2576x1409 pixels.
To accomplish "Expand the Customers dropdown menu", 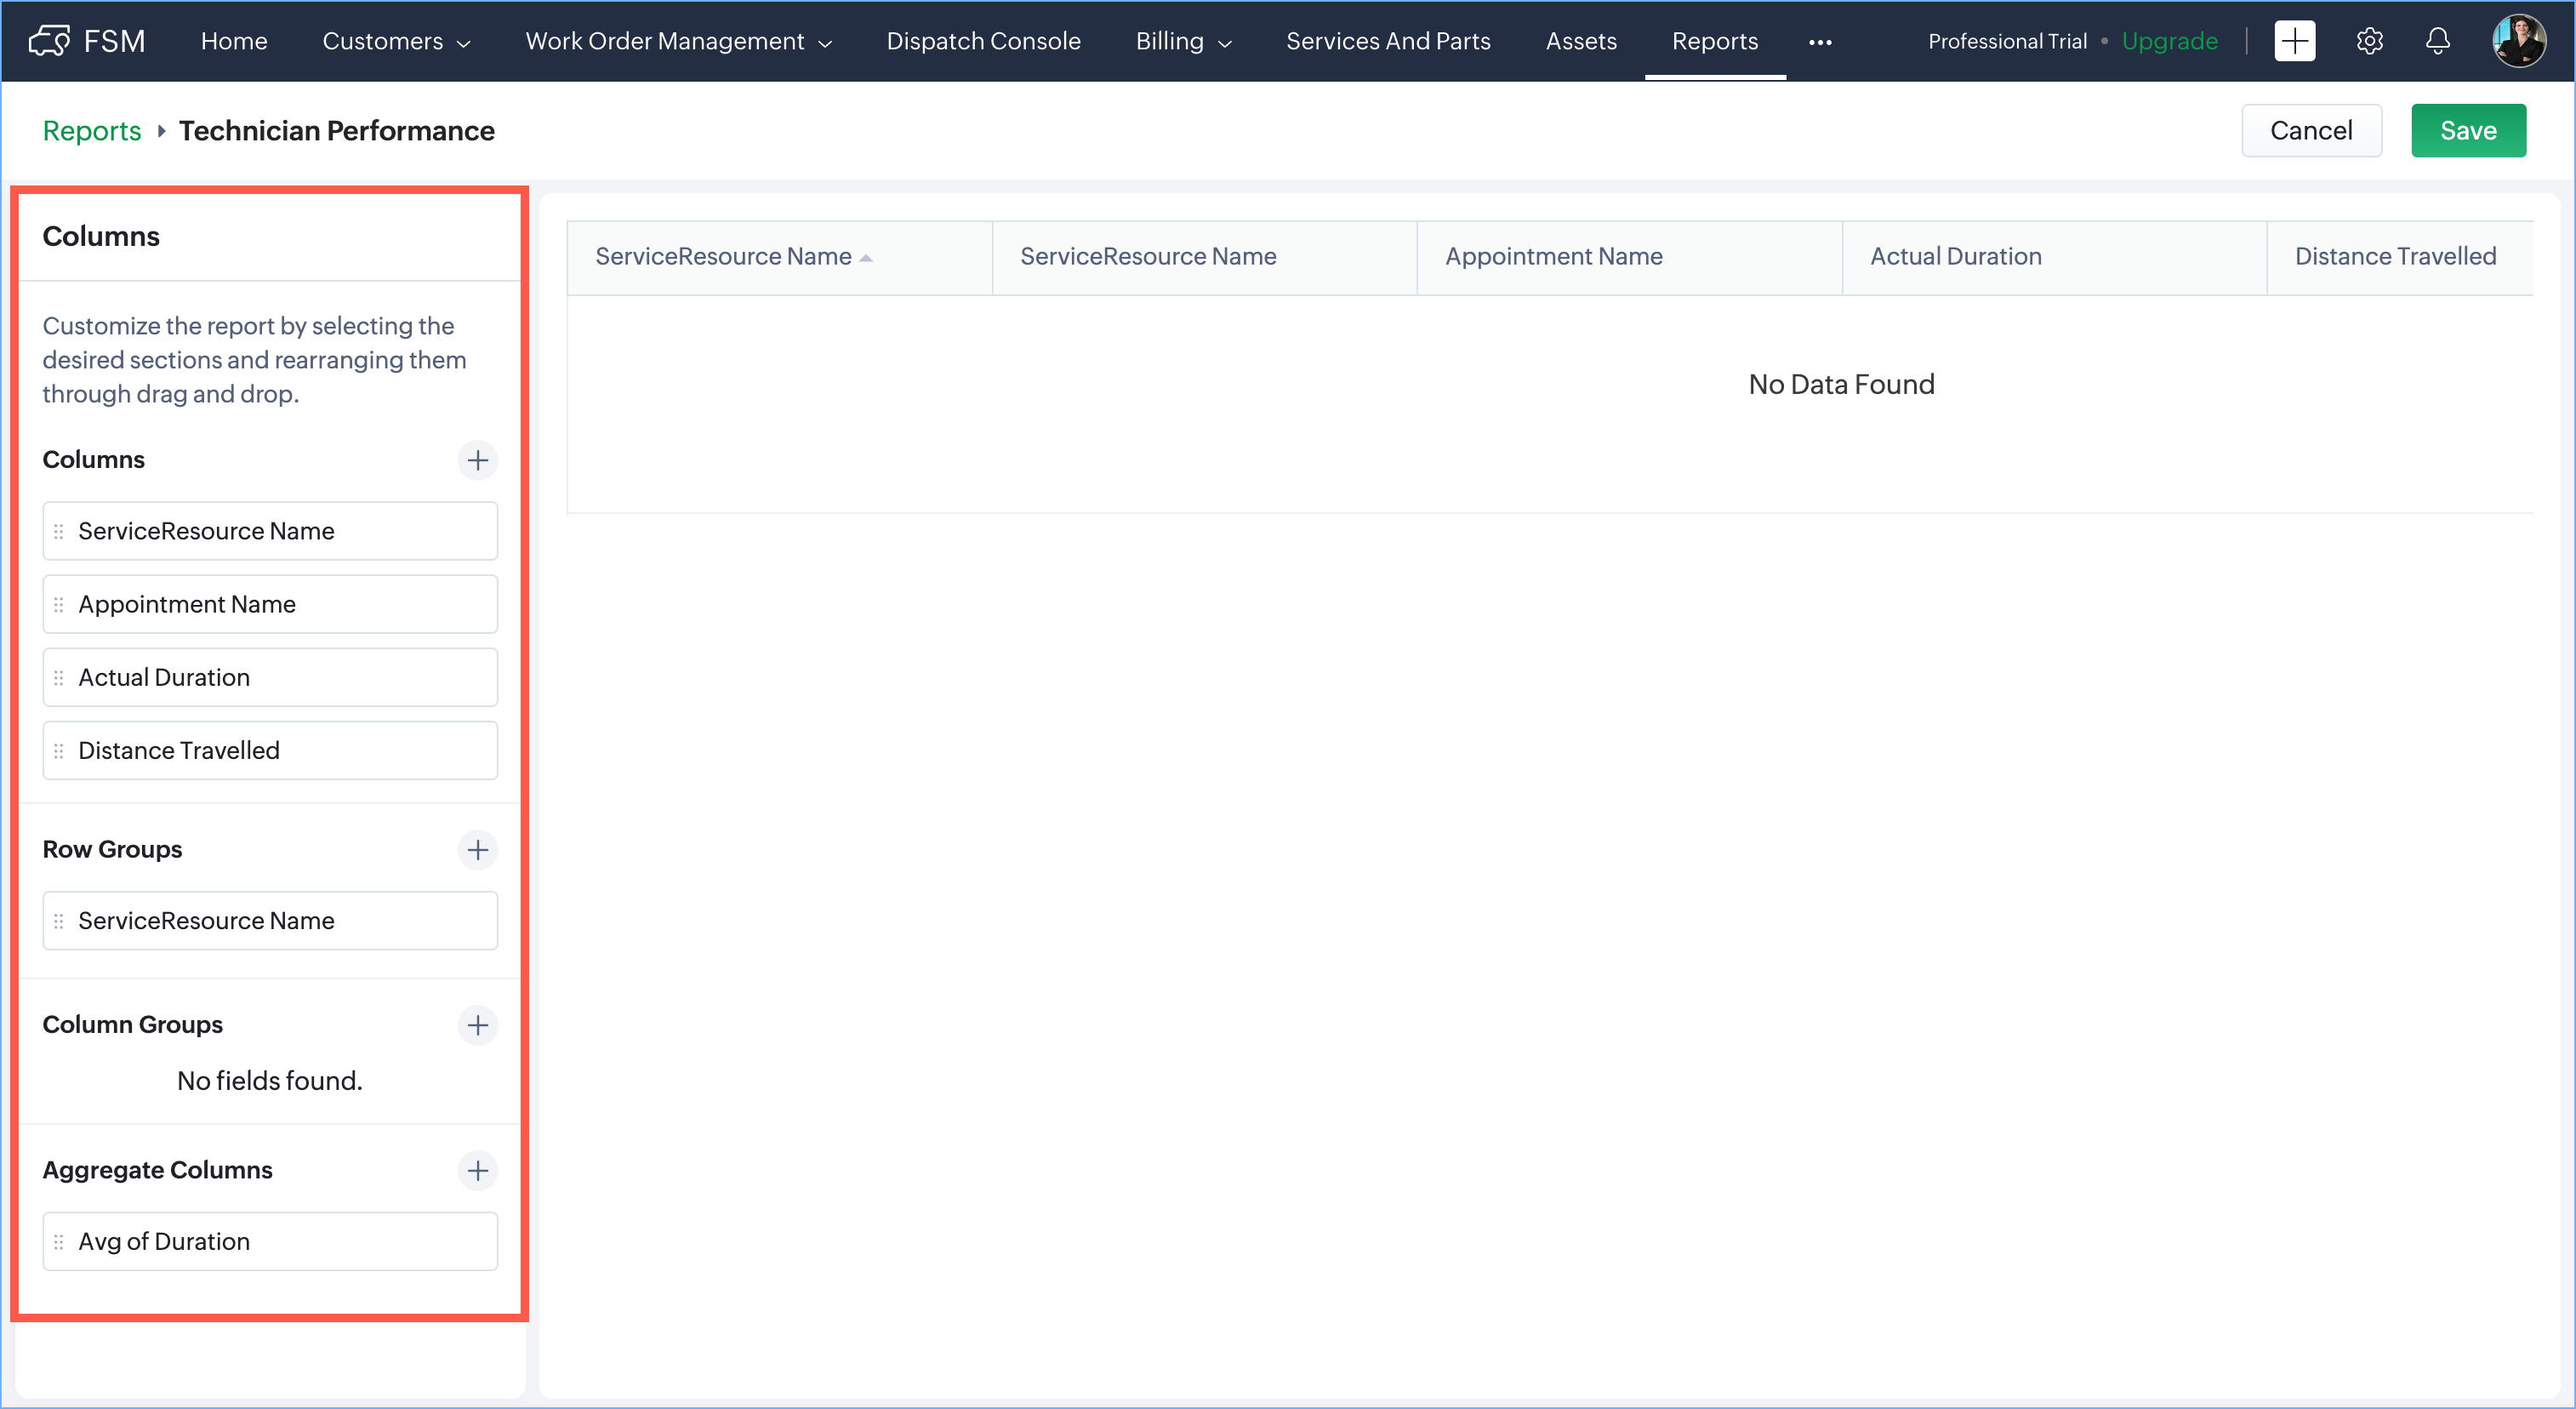I will (x=396, y=41).
